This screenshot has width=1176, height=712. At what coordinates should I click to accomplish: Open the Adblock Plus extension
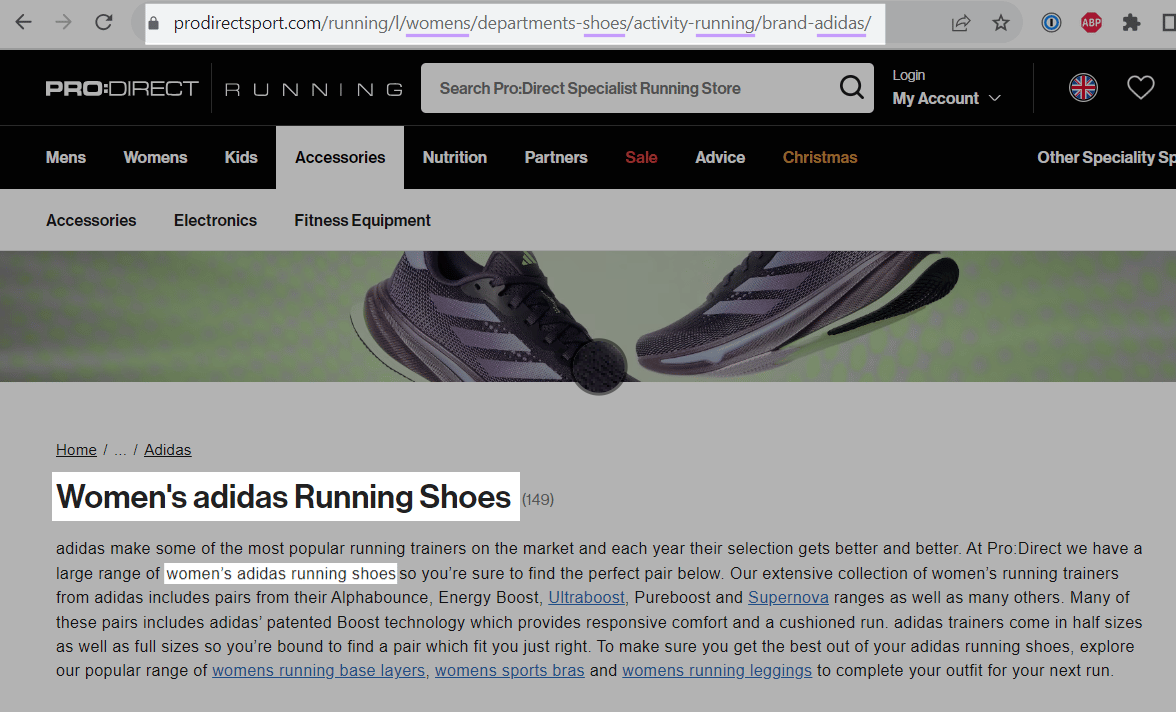coord(1091,23)
